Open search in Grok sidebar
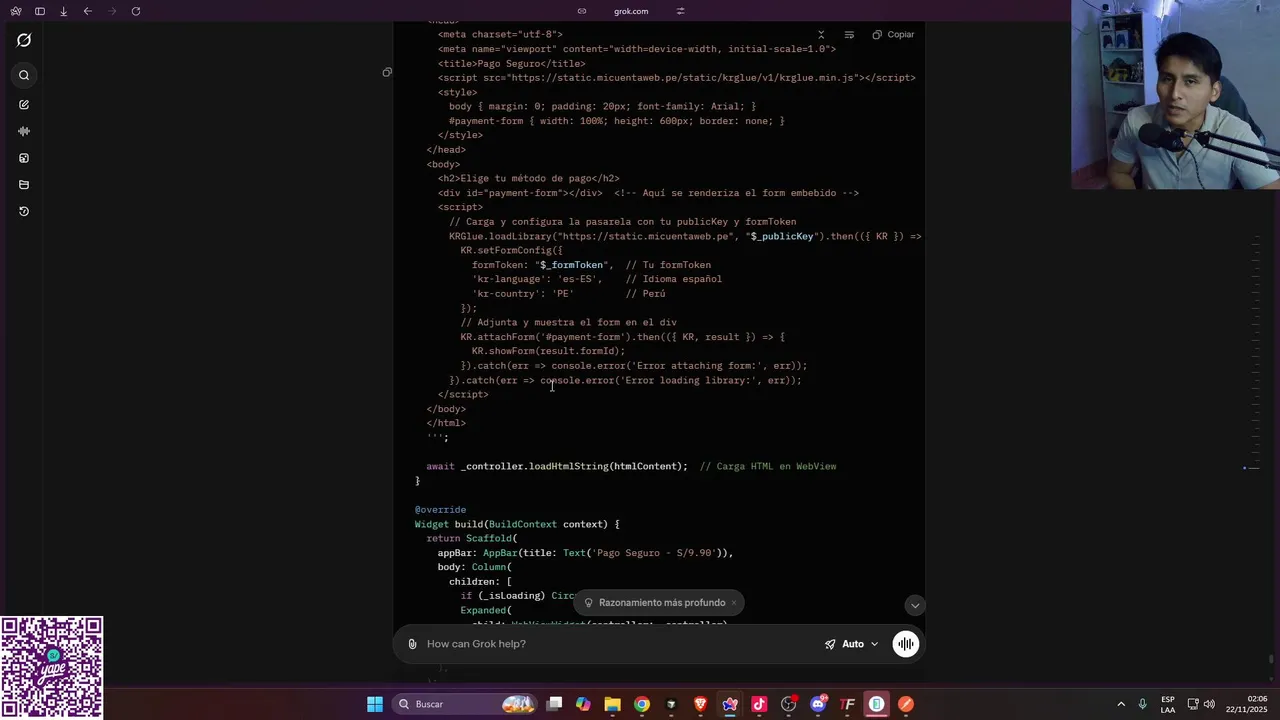The height and width of the screenshot is (720, 1280). pos(24,75)
